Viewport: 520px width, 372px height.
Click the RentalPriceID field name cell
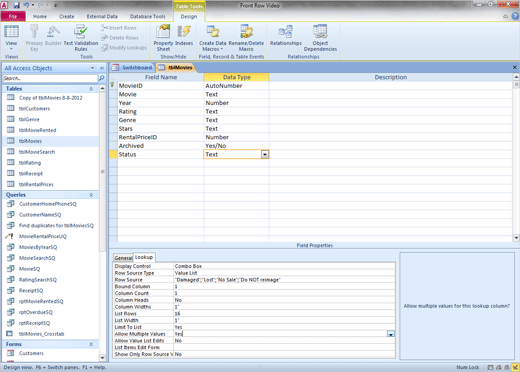(x=161, y=137)
